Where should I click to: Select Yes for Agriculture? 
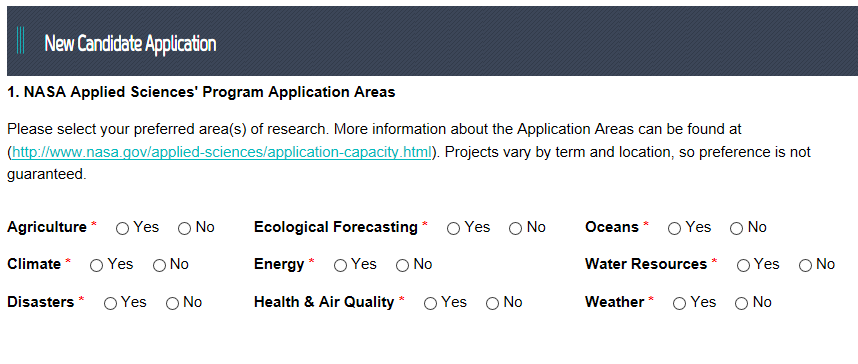(x=123, y=229)
